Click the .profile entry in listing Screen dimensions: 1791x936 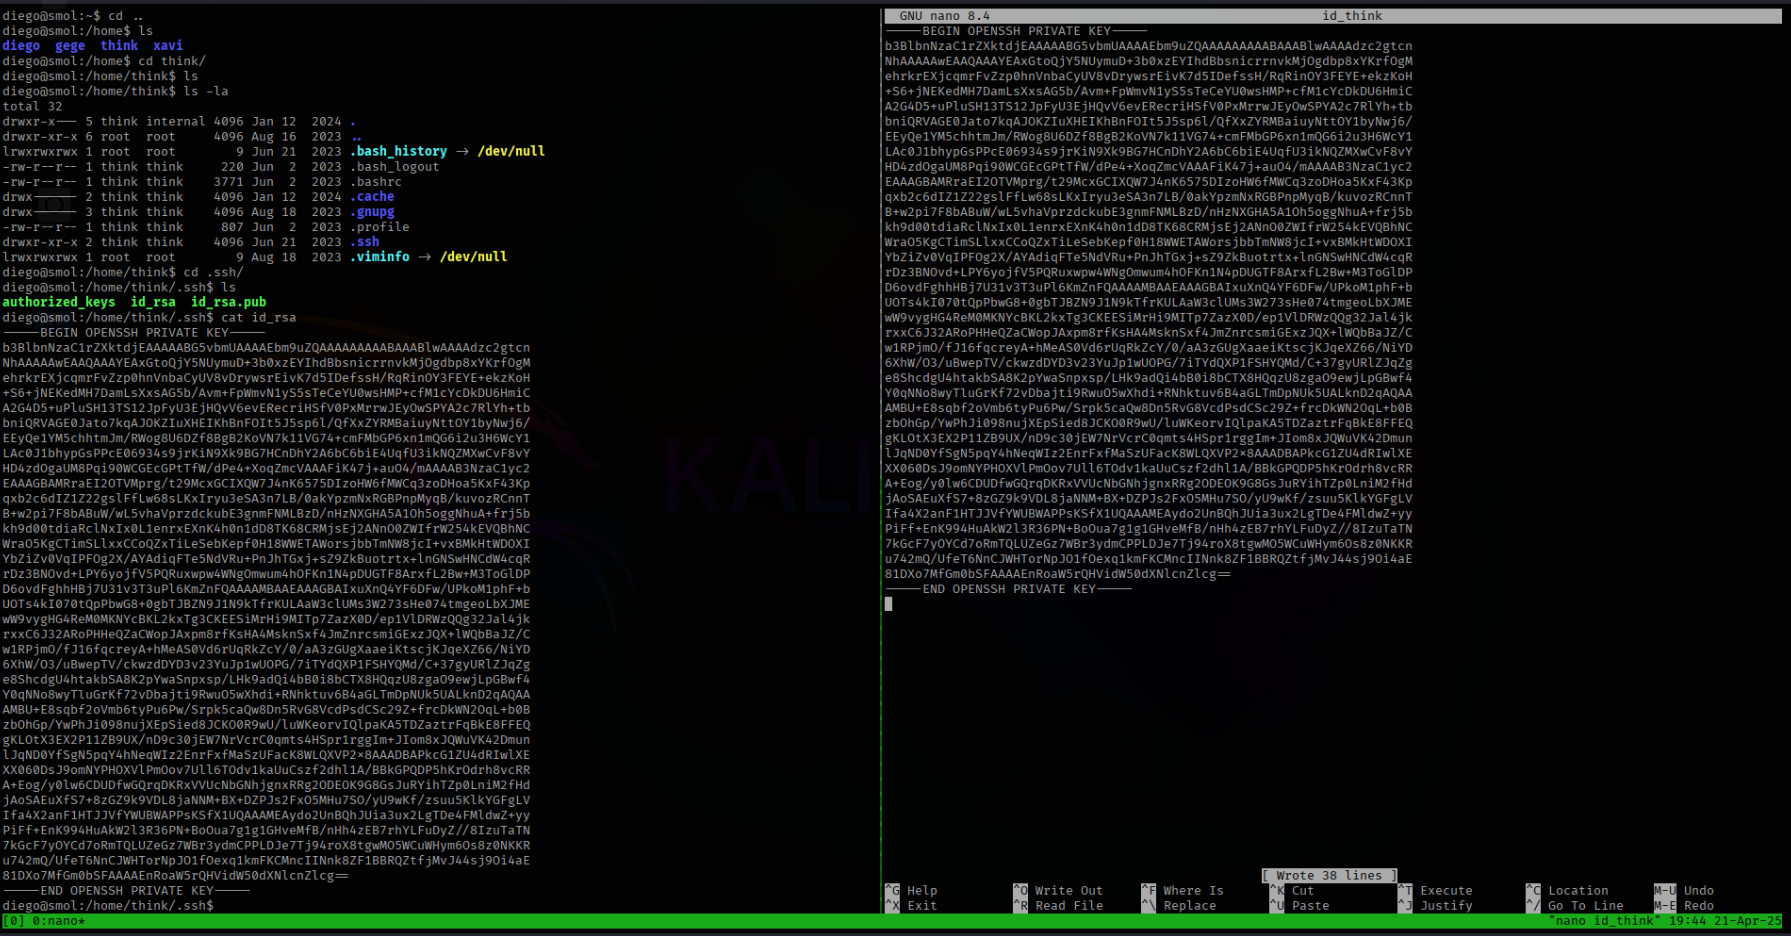(x=380, y=227)
